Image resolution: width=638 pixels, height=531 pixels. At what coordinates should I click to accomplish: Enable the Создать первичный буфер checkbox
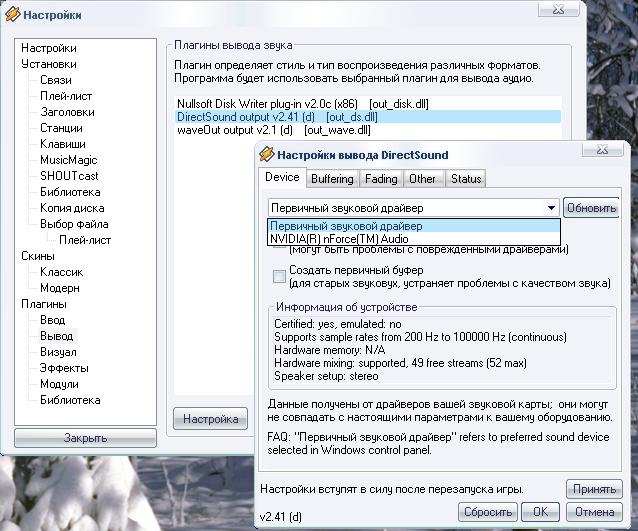(280, 276)
